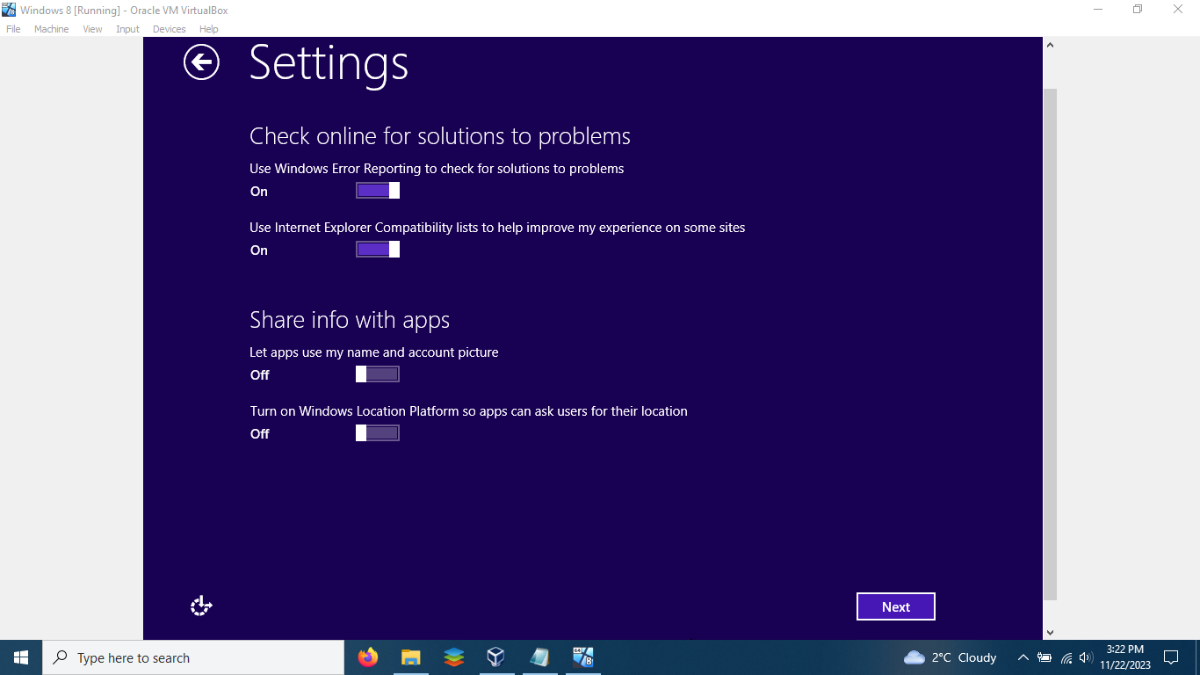Open File Explorer from the taskbar
This screenshot has width=1200, height=675.
[411, 657]
